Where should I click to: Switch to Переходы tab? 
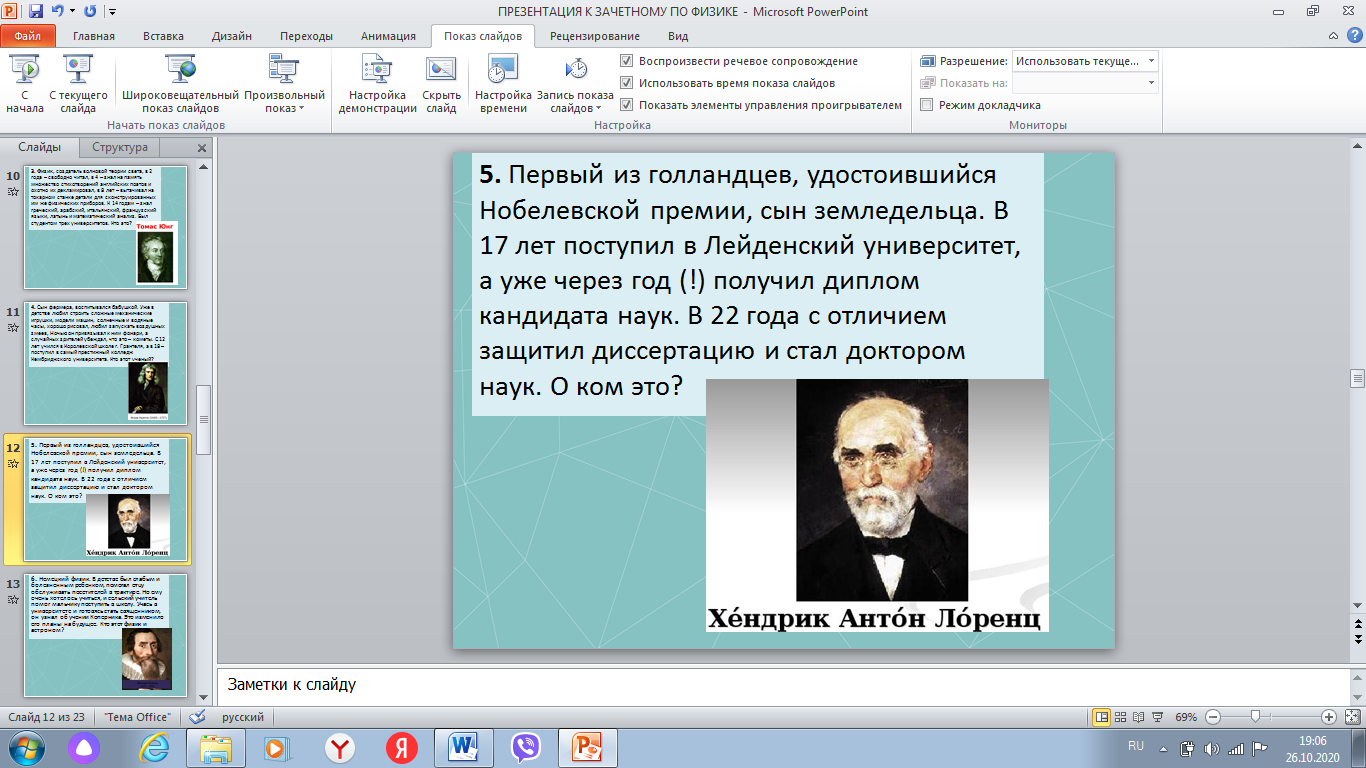click(306, 36)
